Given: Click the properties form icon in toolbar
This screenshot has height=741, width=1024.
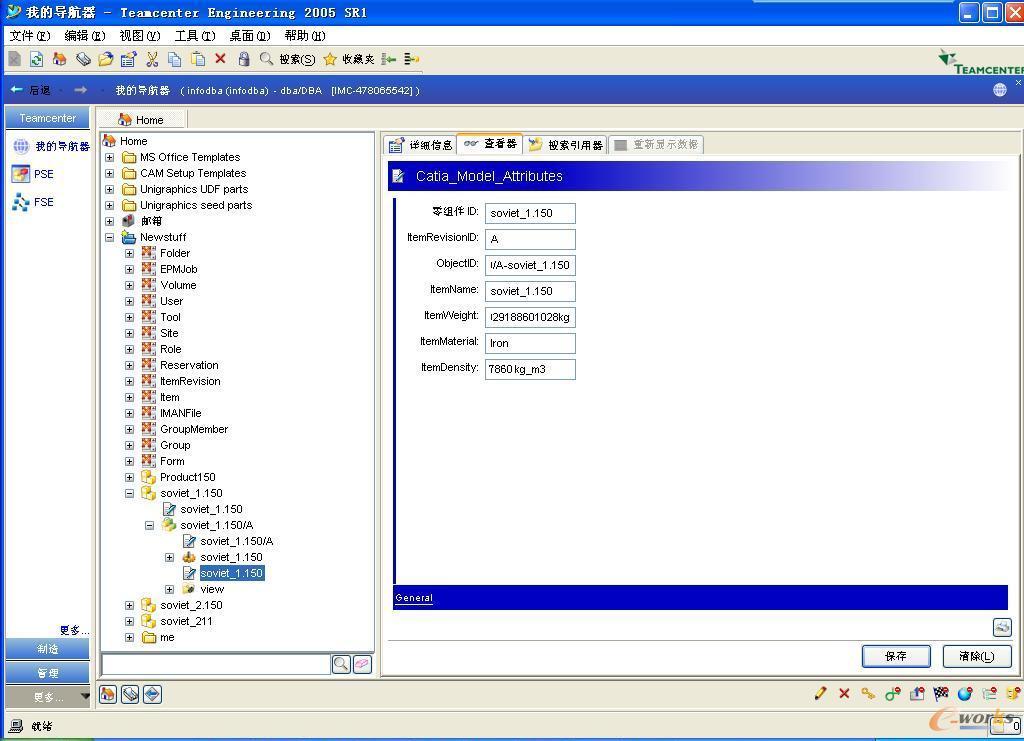Looking at the screenshot, I should [x=128, y=59].
